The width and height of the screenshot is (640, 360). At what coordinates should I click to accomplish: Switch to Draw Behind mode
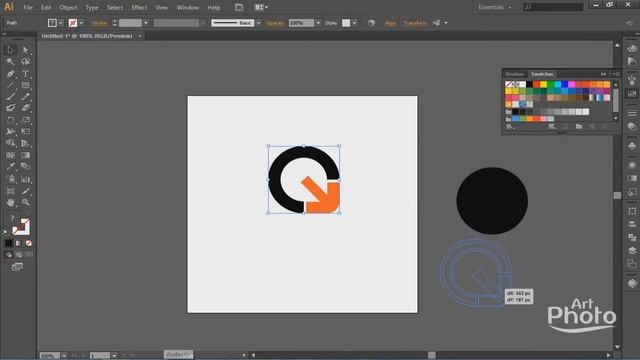[19, 255]
